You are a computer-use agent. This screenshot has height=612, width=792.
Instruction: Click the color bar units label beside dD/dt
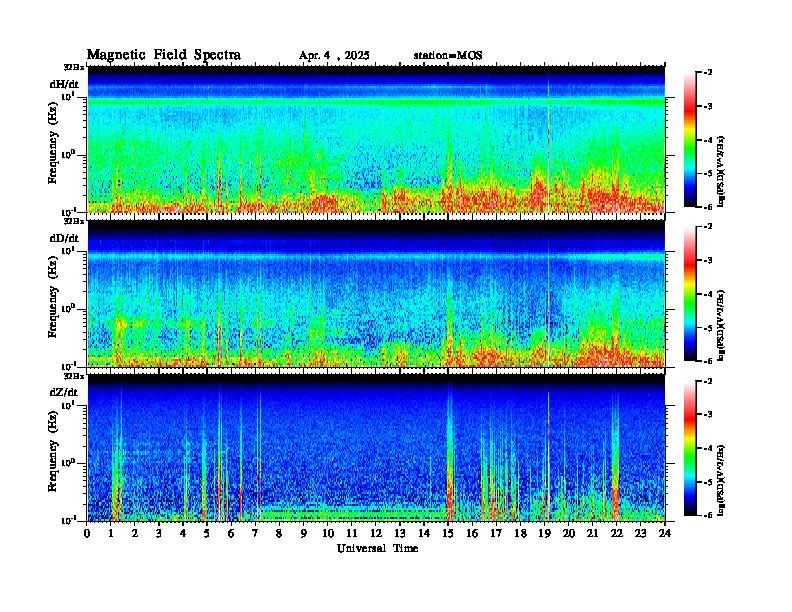pyautogui.click(x=722, y=325)
